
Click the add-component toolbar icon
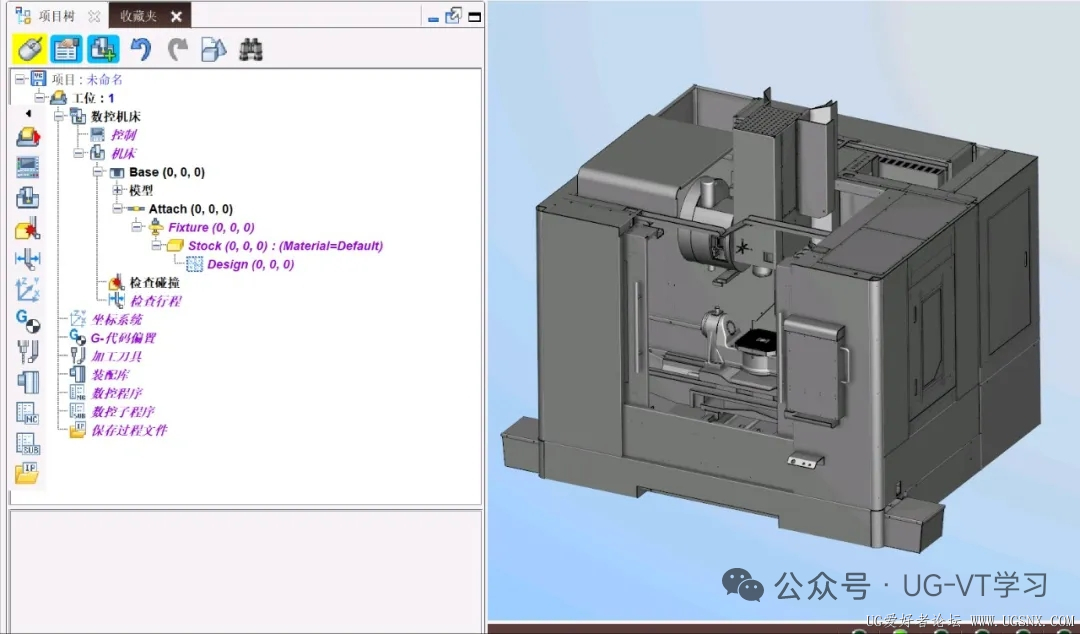[x=103, y=50]
